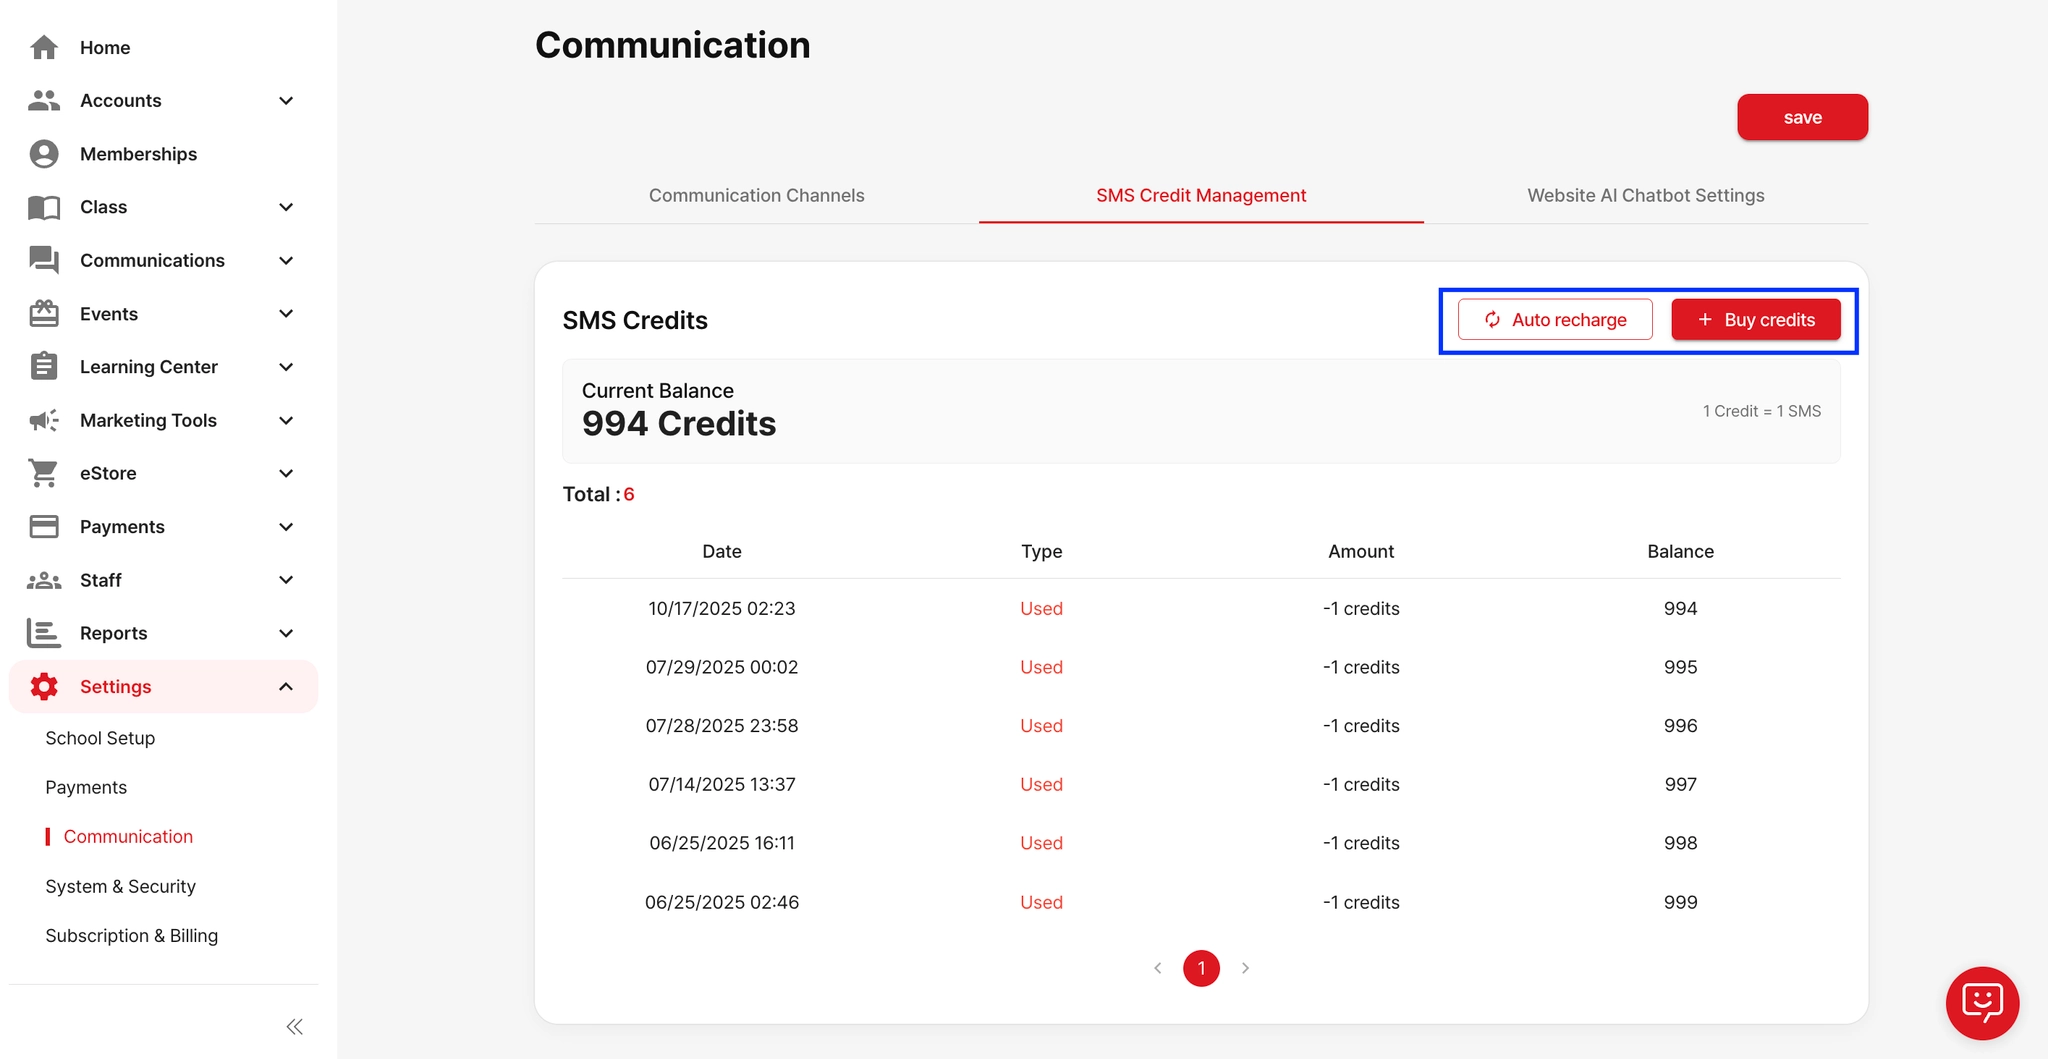Click the Home icon in the sidebar
The image size is (2048, 1059).
tap(44, 47)
